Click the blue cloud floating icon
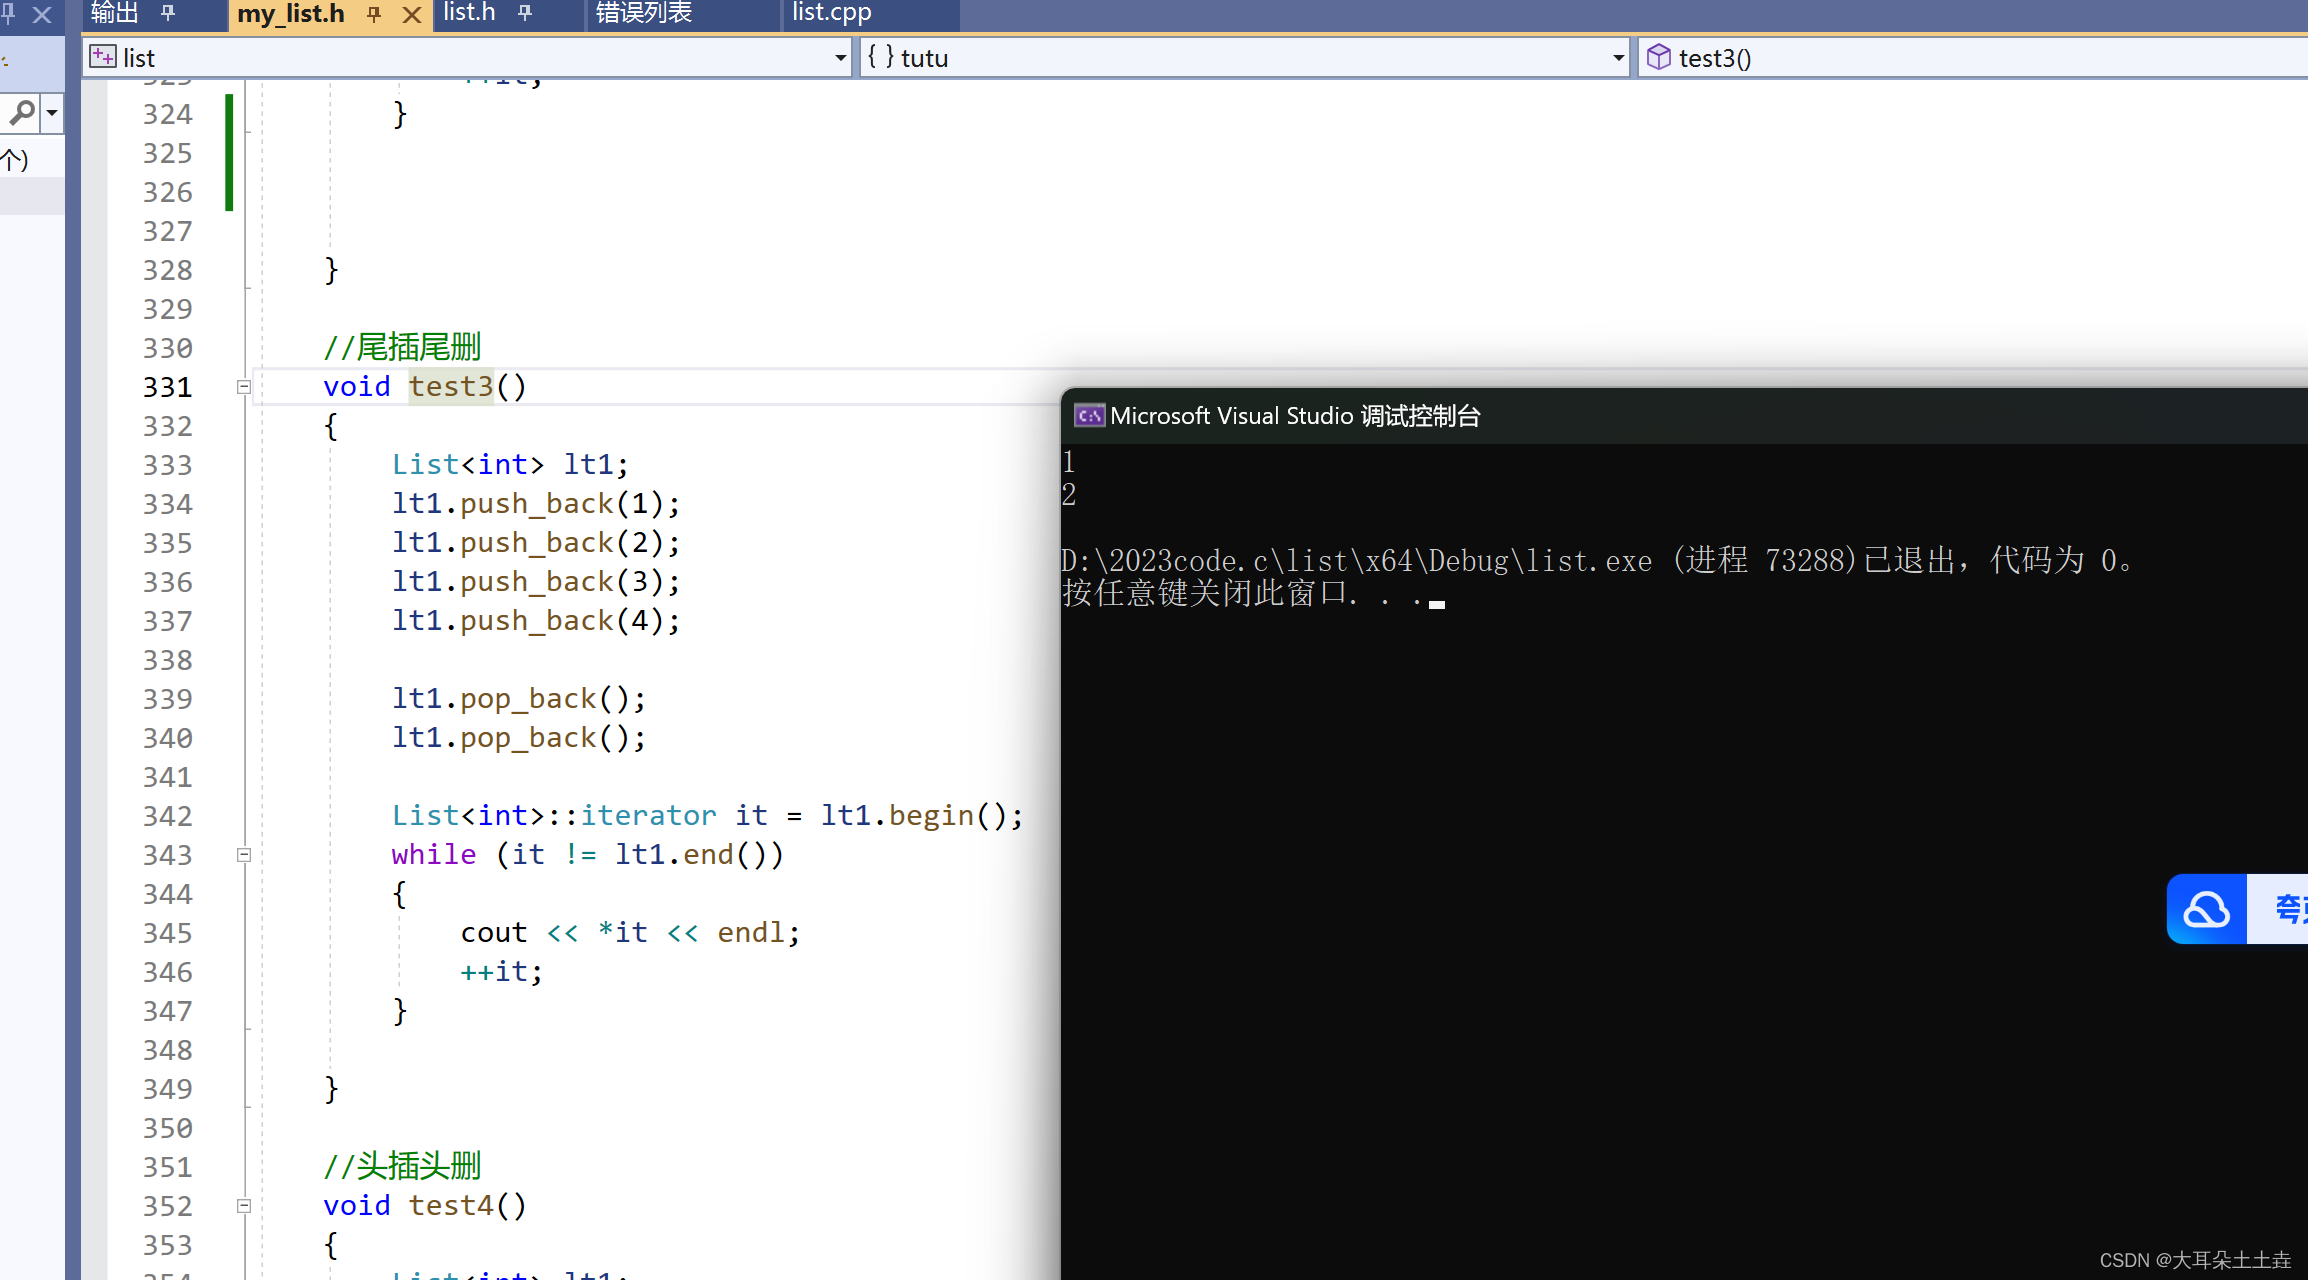Image resolution: width=2308 pixels, height=1280 pixels. click(2206, 909)
